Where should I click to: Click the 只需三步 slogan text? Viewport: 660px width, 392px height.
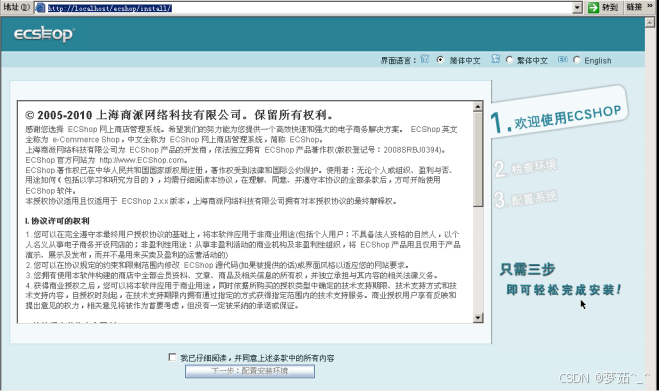click(x=527, y=269)
